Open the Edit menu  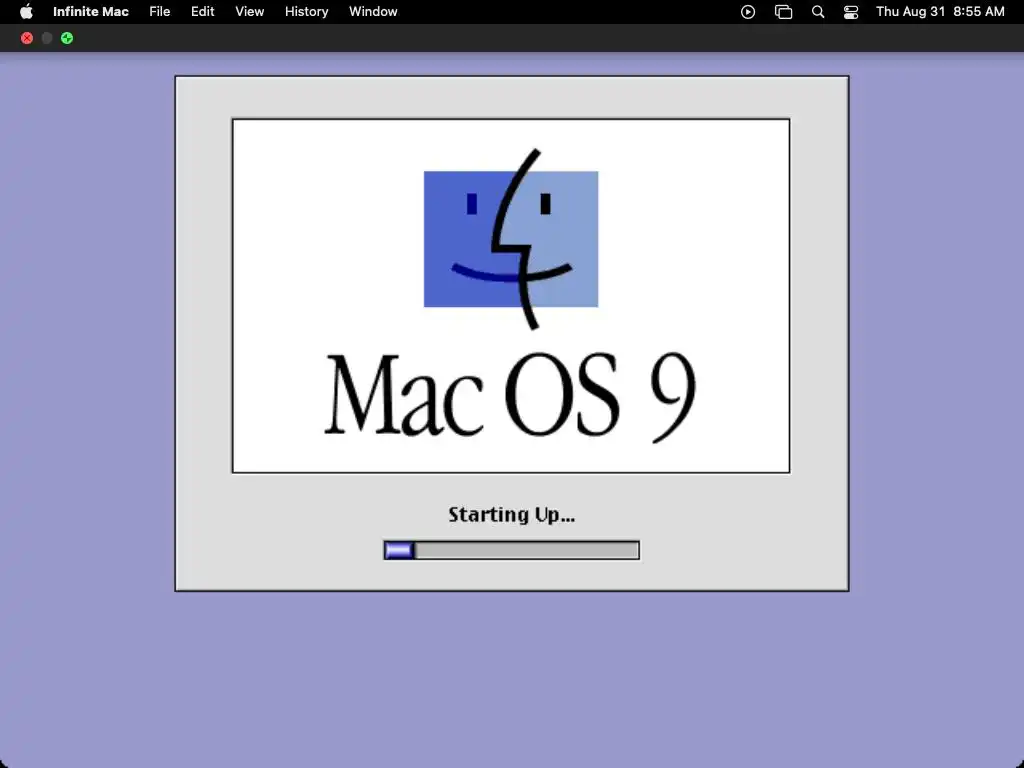(x=202, y=12)
